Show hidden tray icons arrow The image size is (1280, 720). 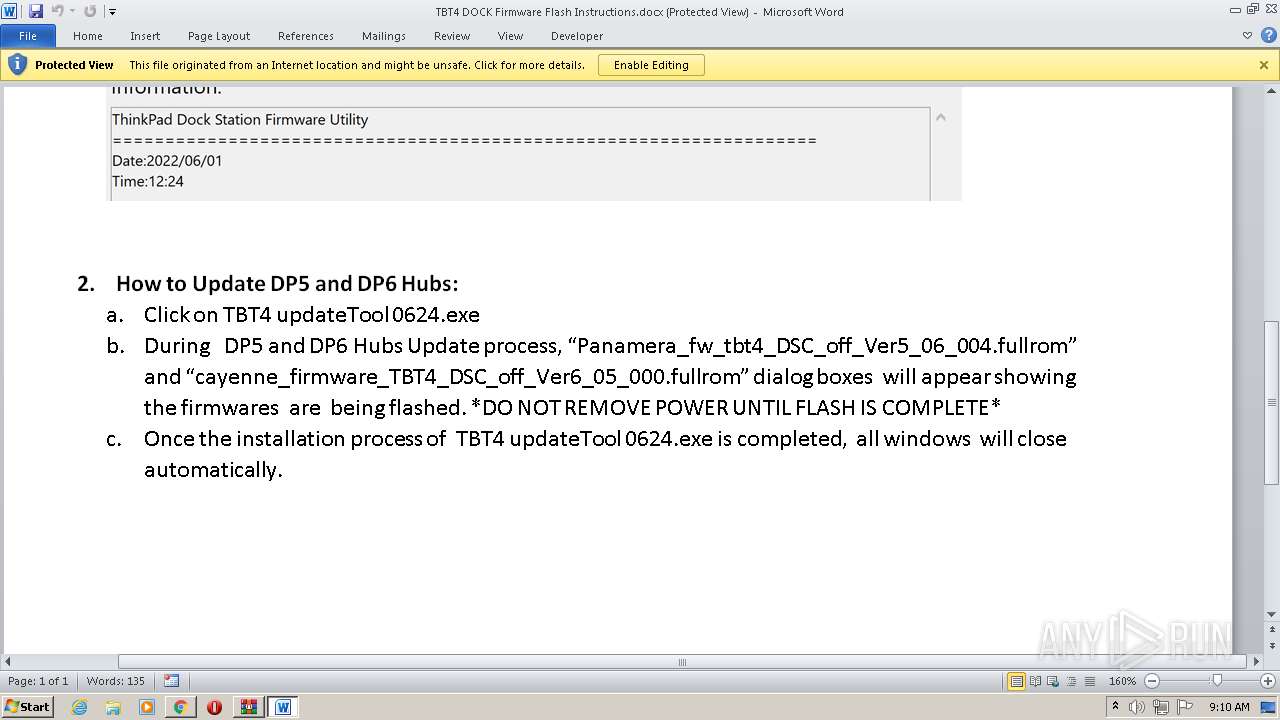pyautogui.click(x=1116, y=706)
